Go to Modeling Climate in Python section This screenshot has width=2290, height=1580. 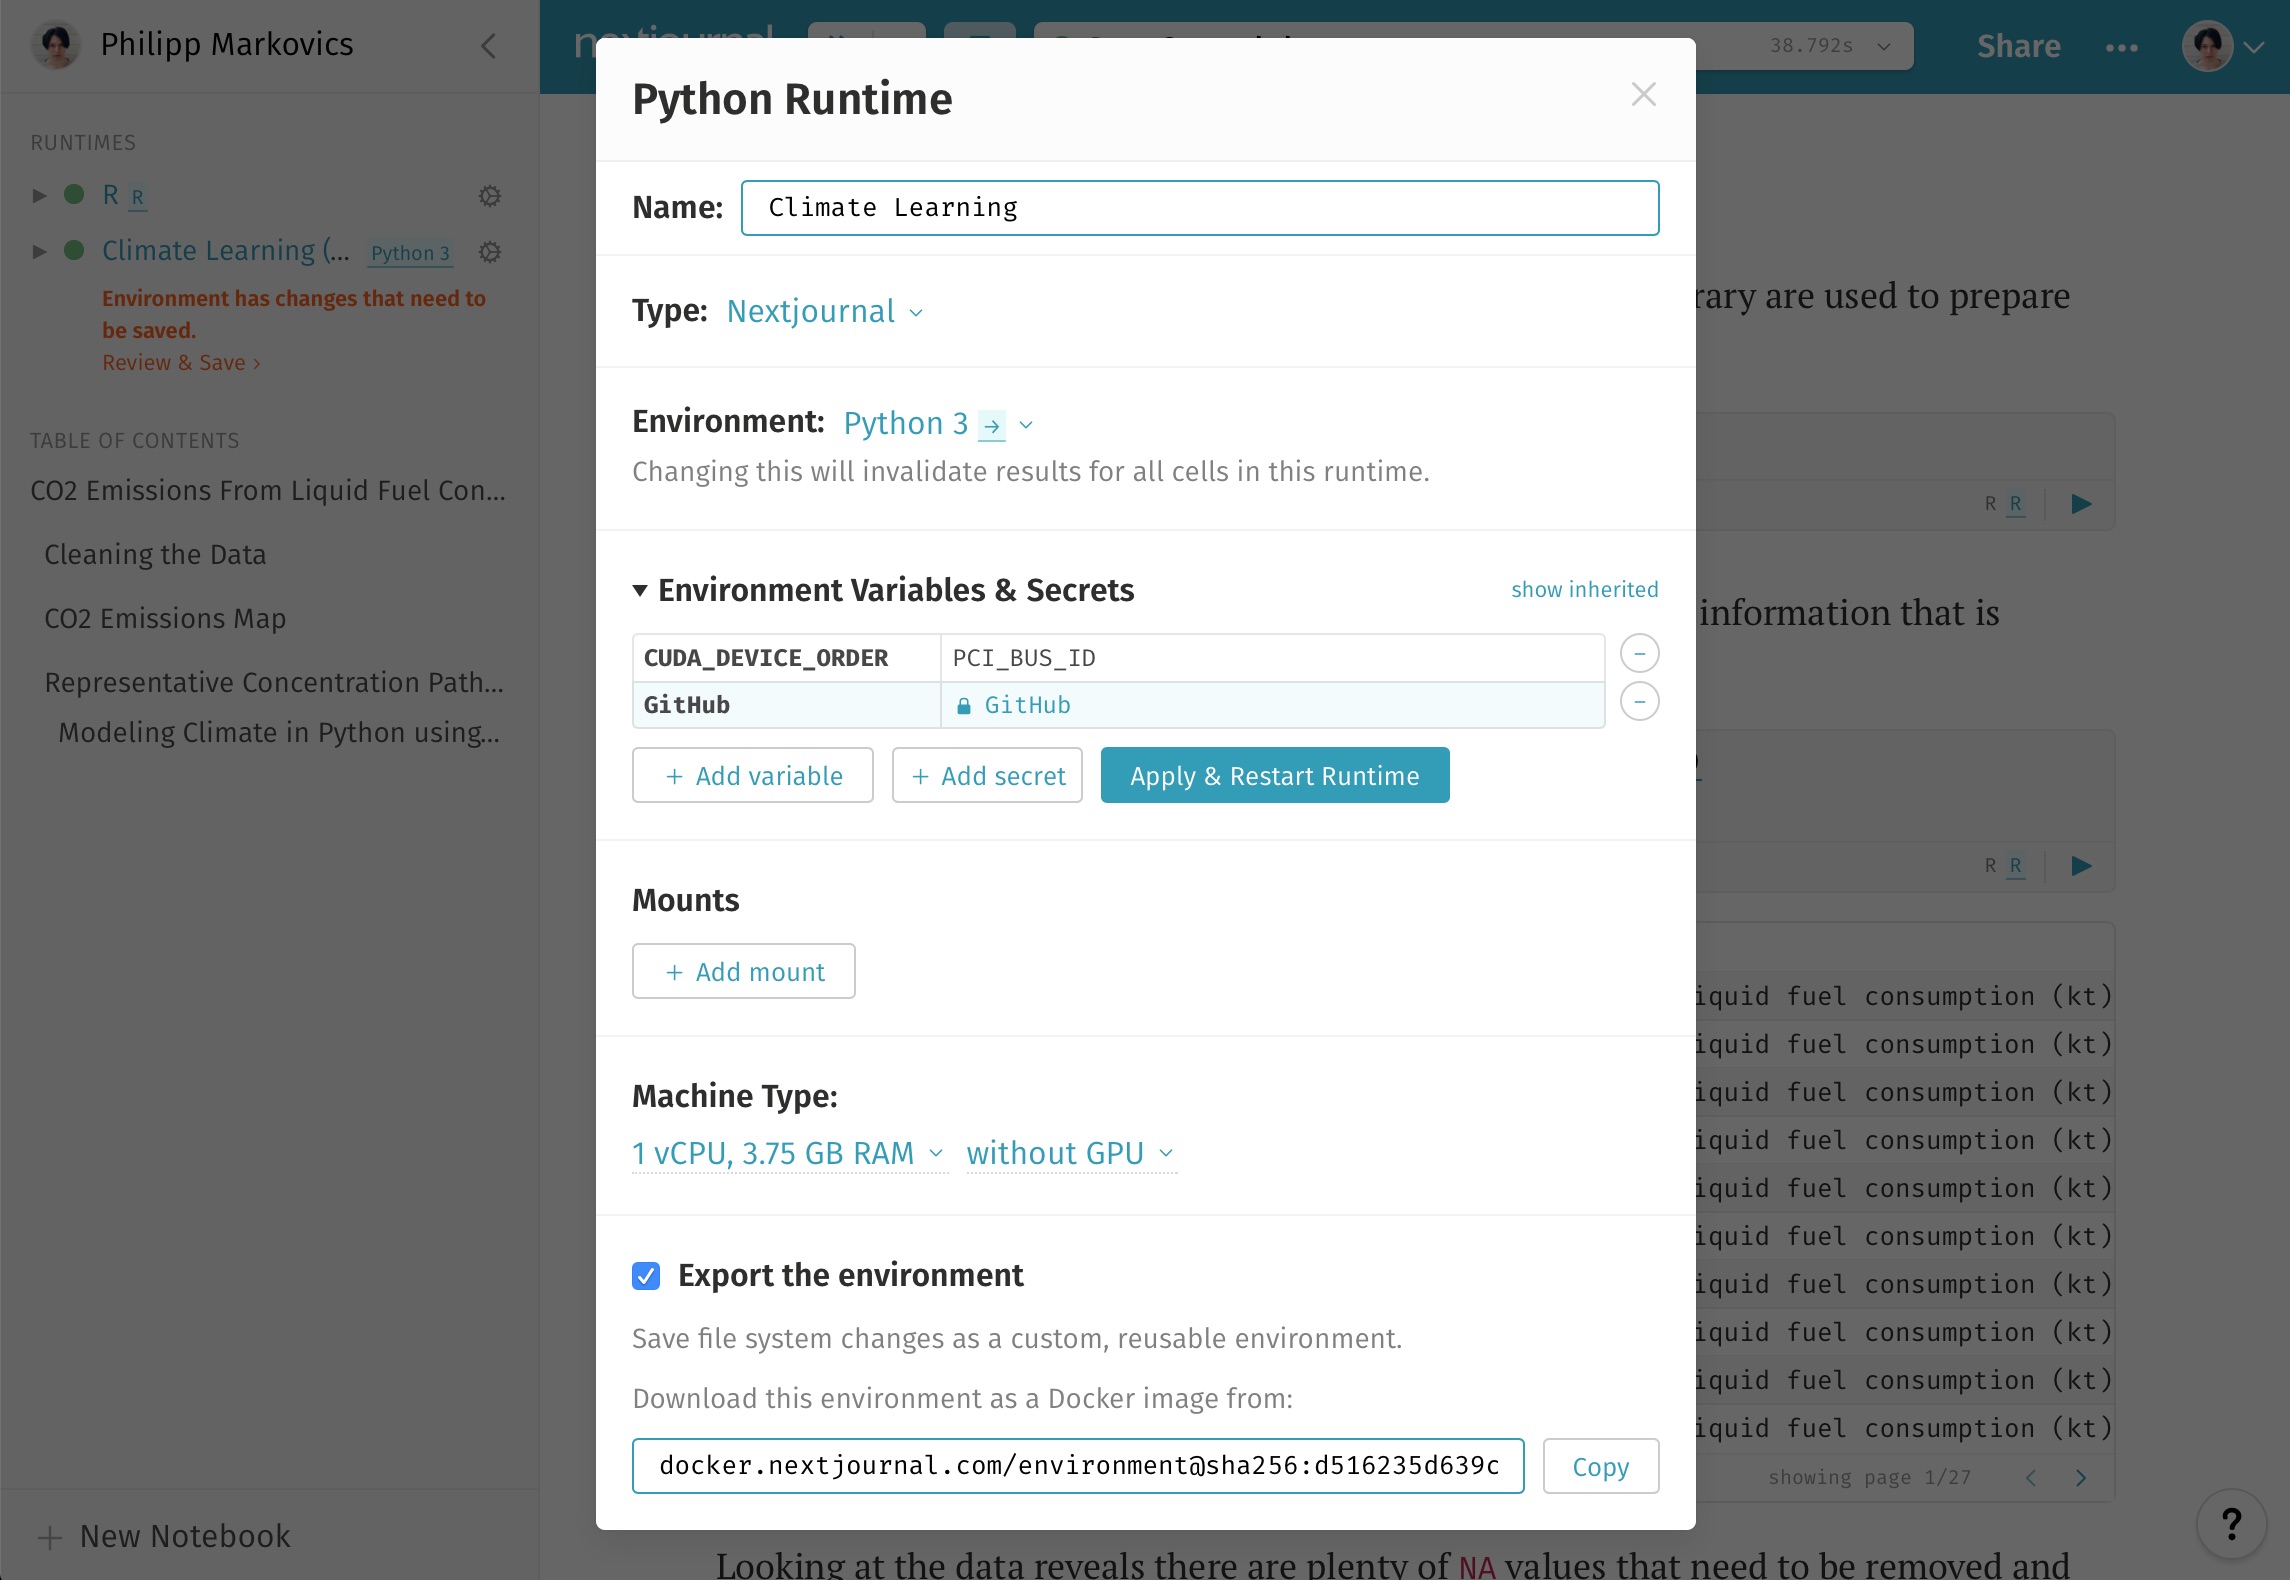pos(279,733)
